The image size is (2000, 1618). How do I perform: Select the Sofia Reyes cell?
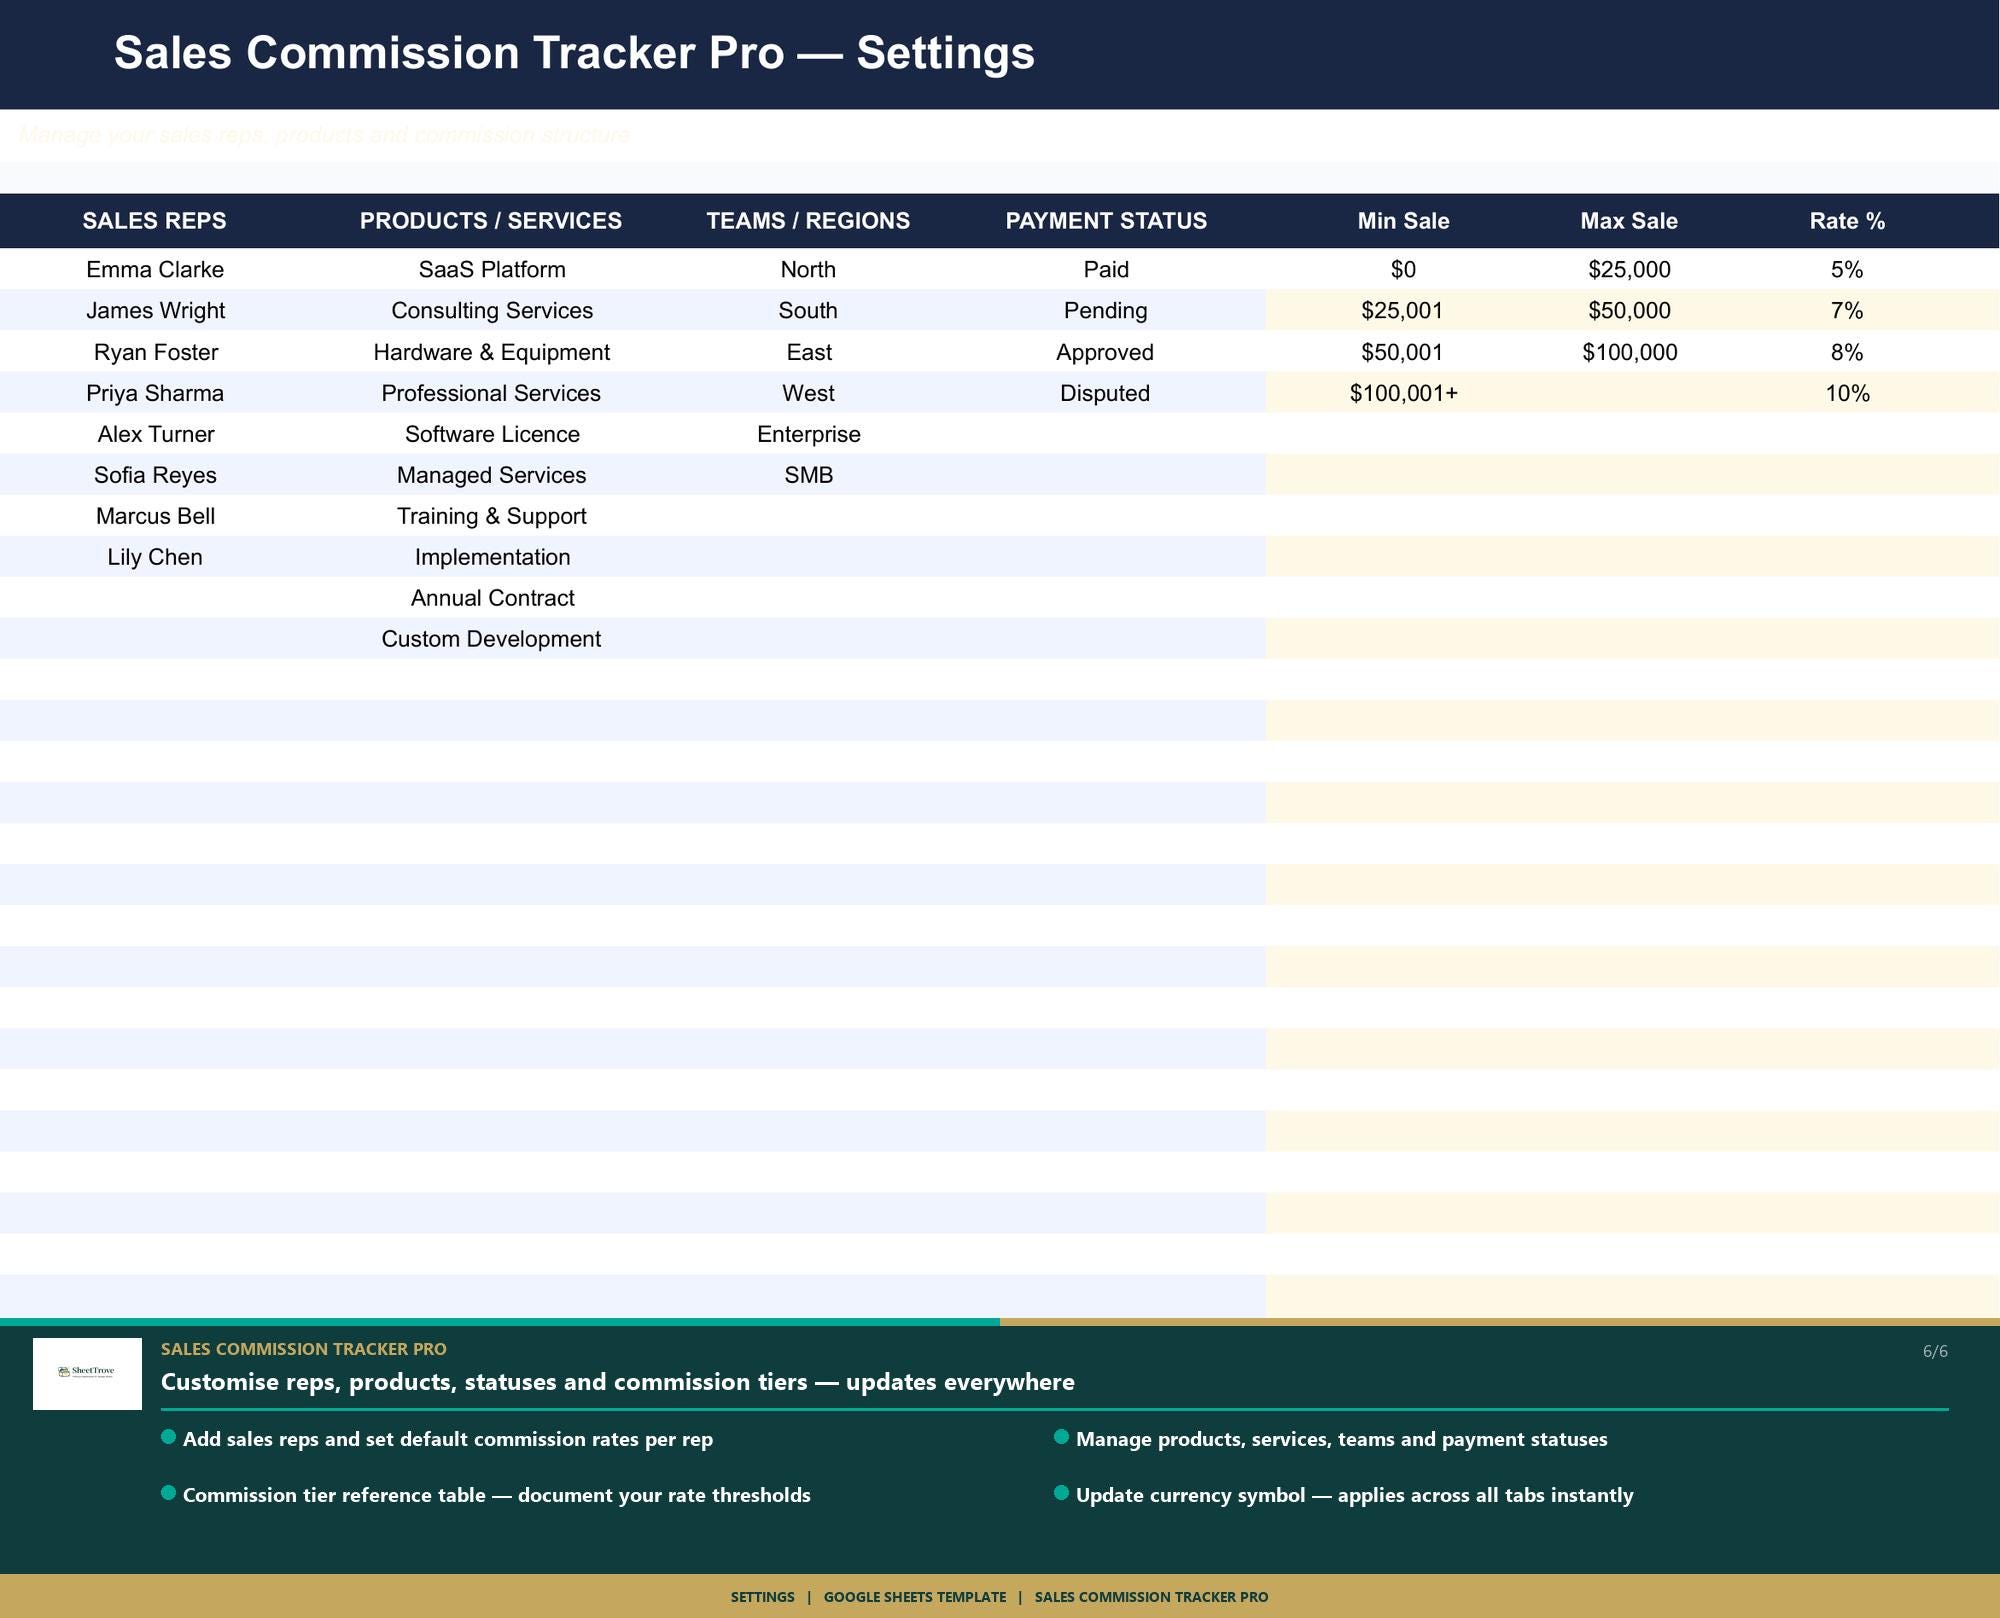click(155, 475)
